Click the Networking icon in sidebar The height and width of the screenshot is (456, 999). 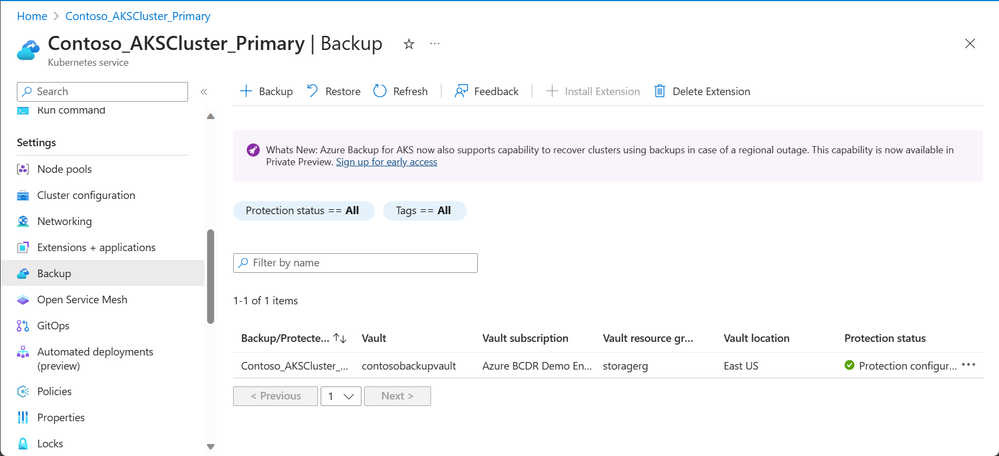pyautogui.click(x=23, y=222)
